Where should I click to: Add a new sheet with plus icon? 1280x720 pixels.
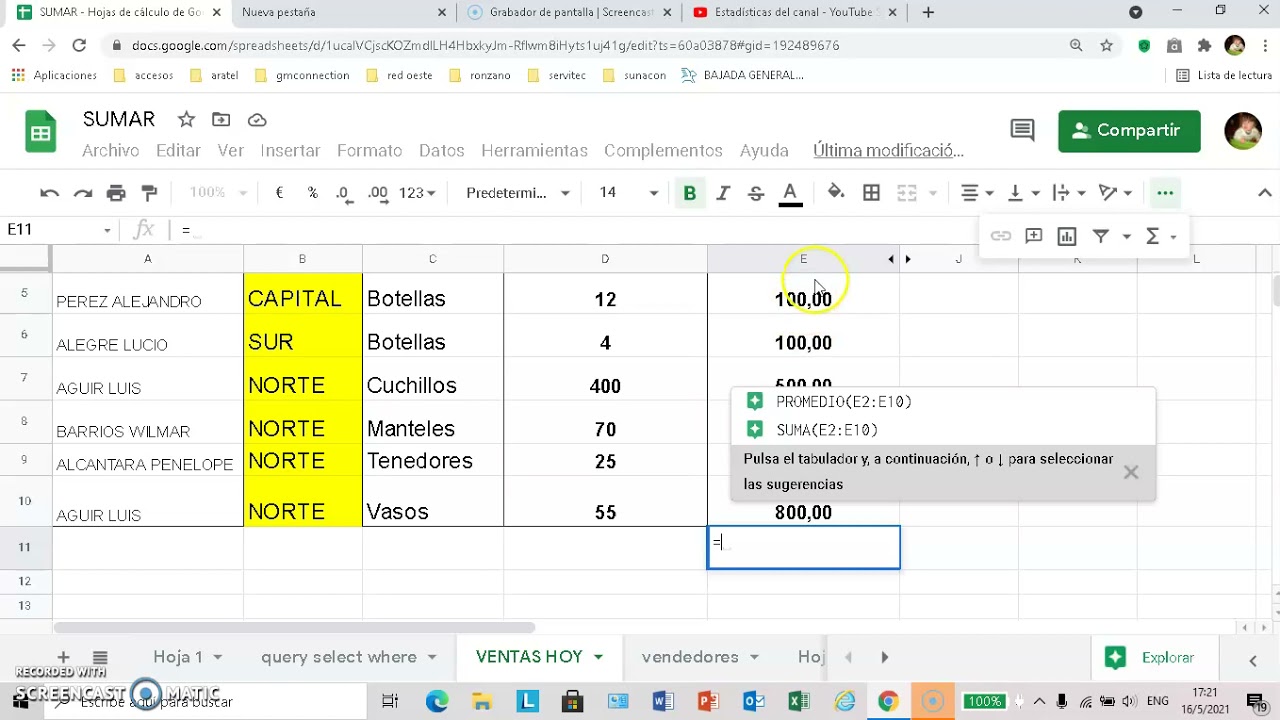pyautogui.click(x=63, y=657)
